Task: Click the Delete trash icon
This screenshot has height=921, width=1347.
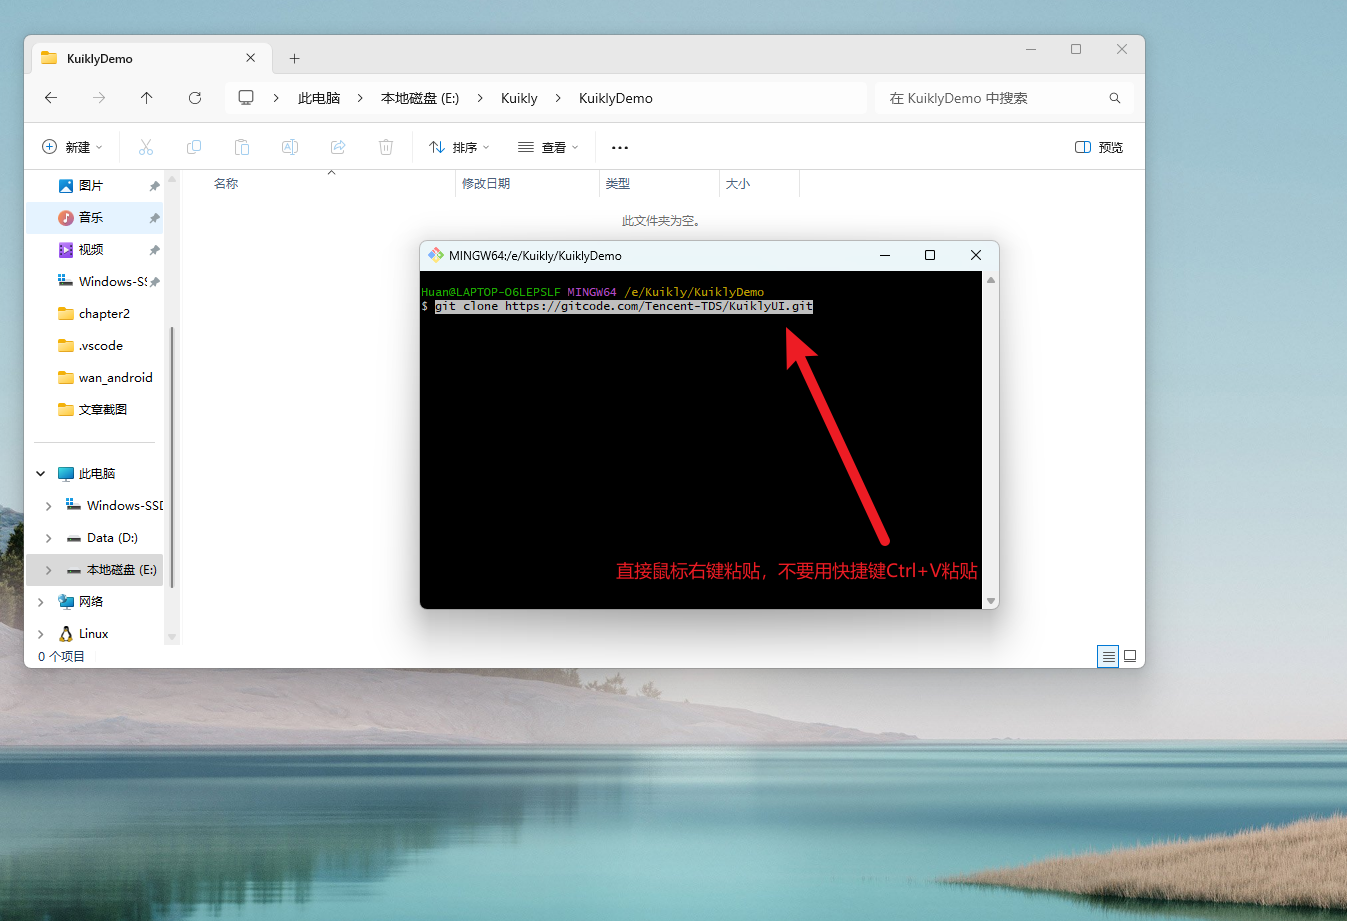Action: 386,147
